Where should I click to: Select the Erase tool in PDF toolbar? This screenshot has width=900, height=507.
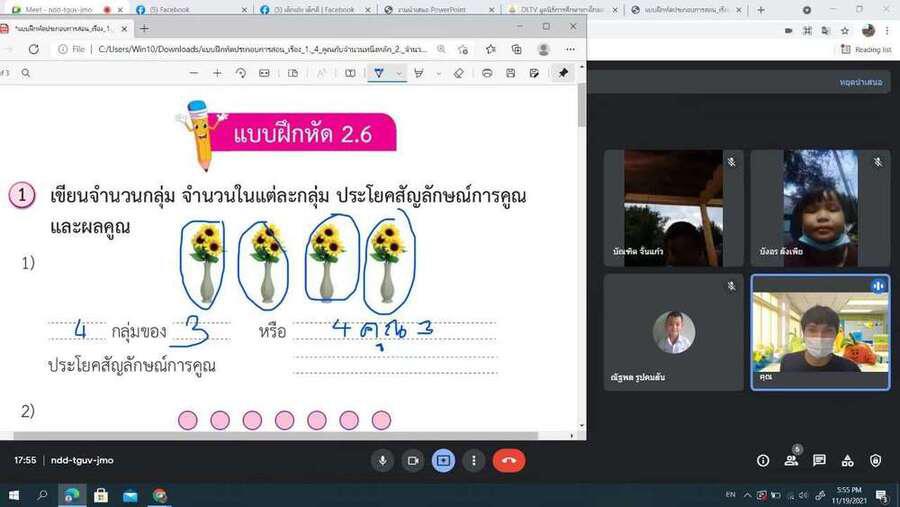point(459,73)
